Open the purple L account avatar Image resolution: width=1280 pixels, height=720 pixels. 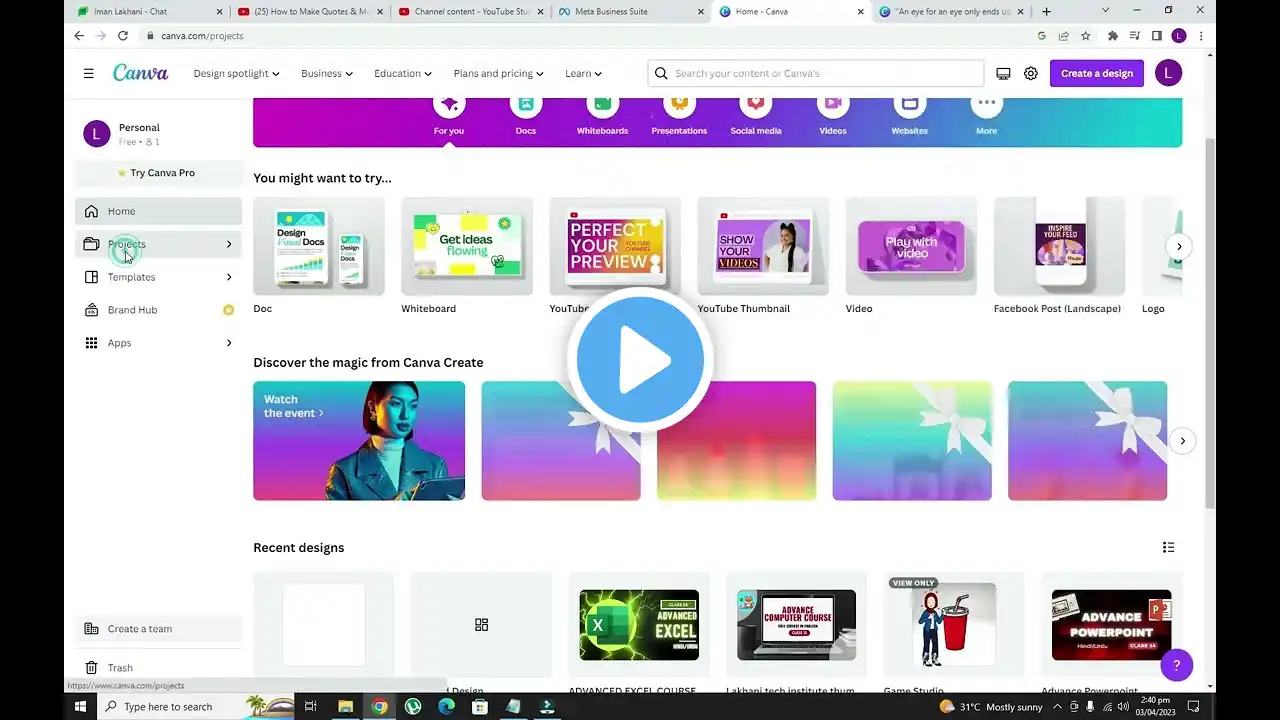(x=1168, y=73)
